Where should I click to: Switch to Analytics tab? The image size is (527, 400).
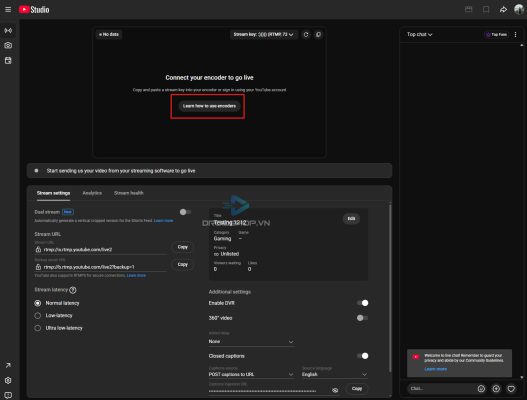tap(92, 193)
